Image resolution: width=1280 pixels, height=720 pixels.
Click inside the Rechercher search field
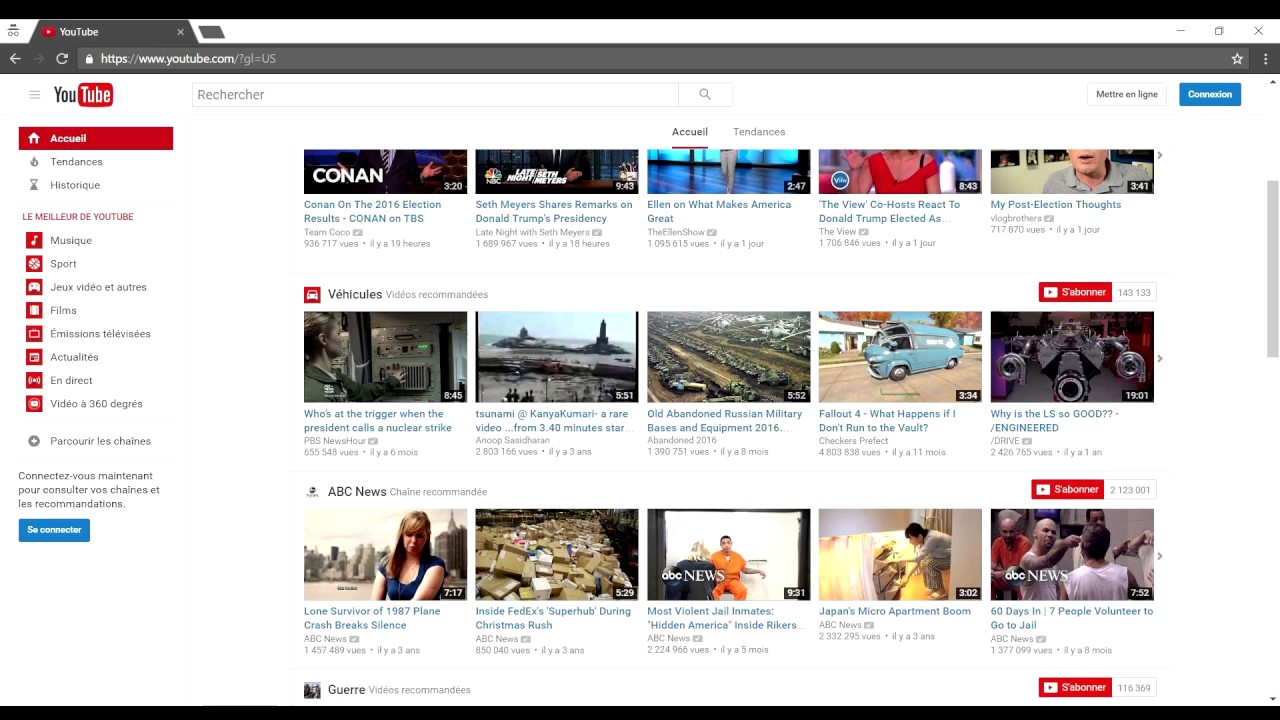(435, 95)
